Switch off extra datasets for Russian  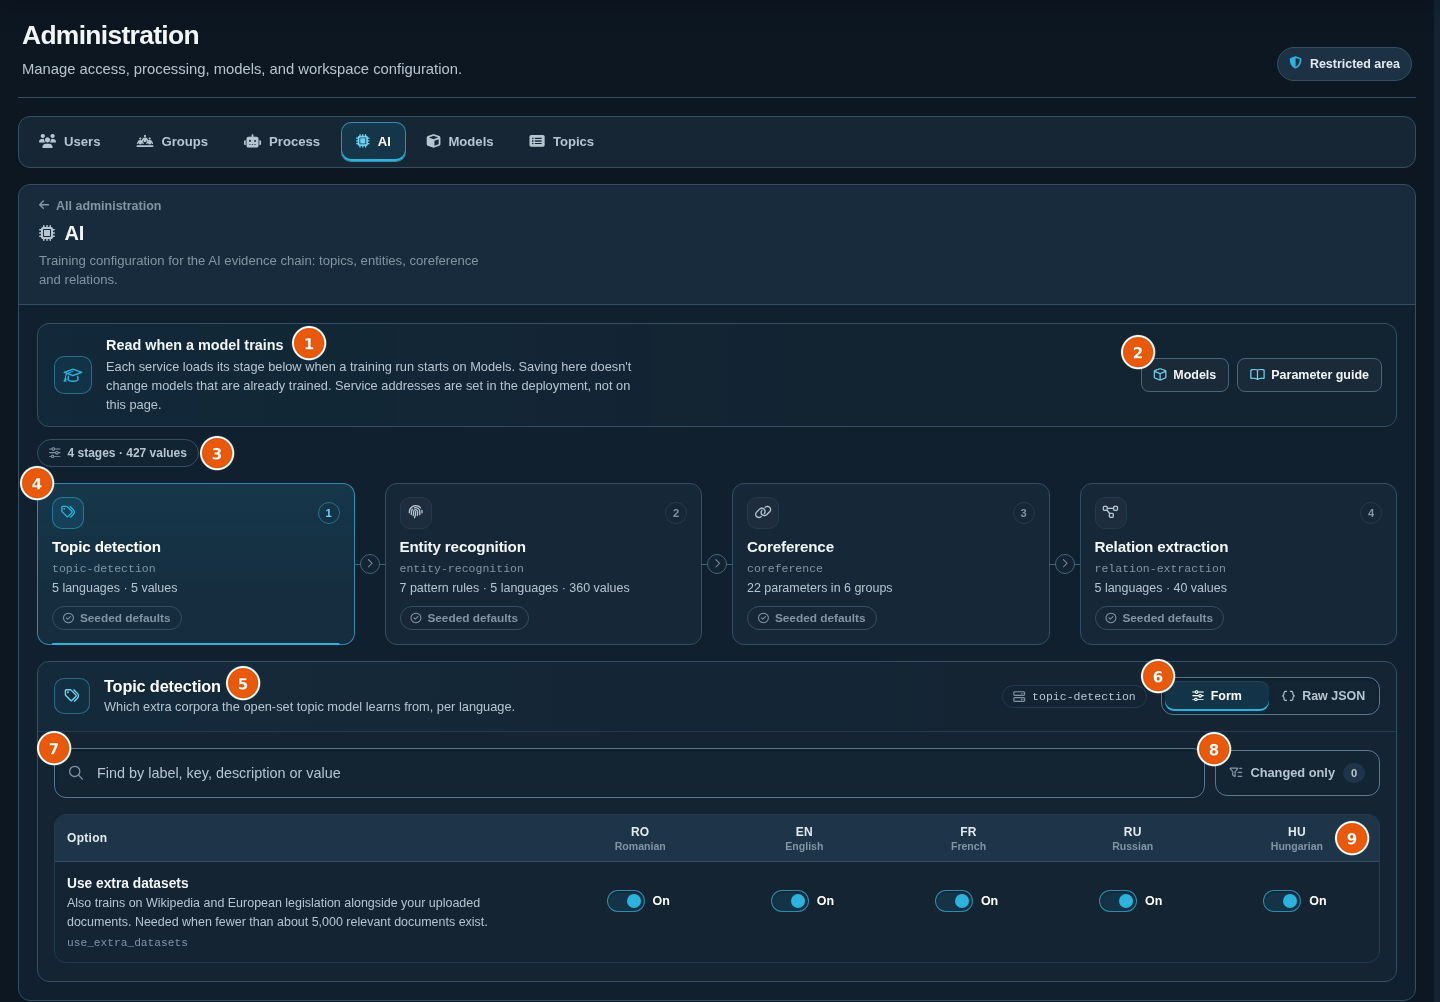1118,901
